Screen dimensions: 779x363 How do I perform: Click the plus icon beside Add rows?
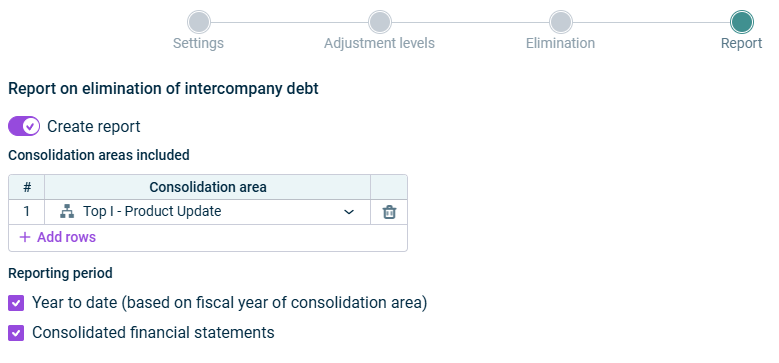[24, 237]
